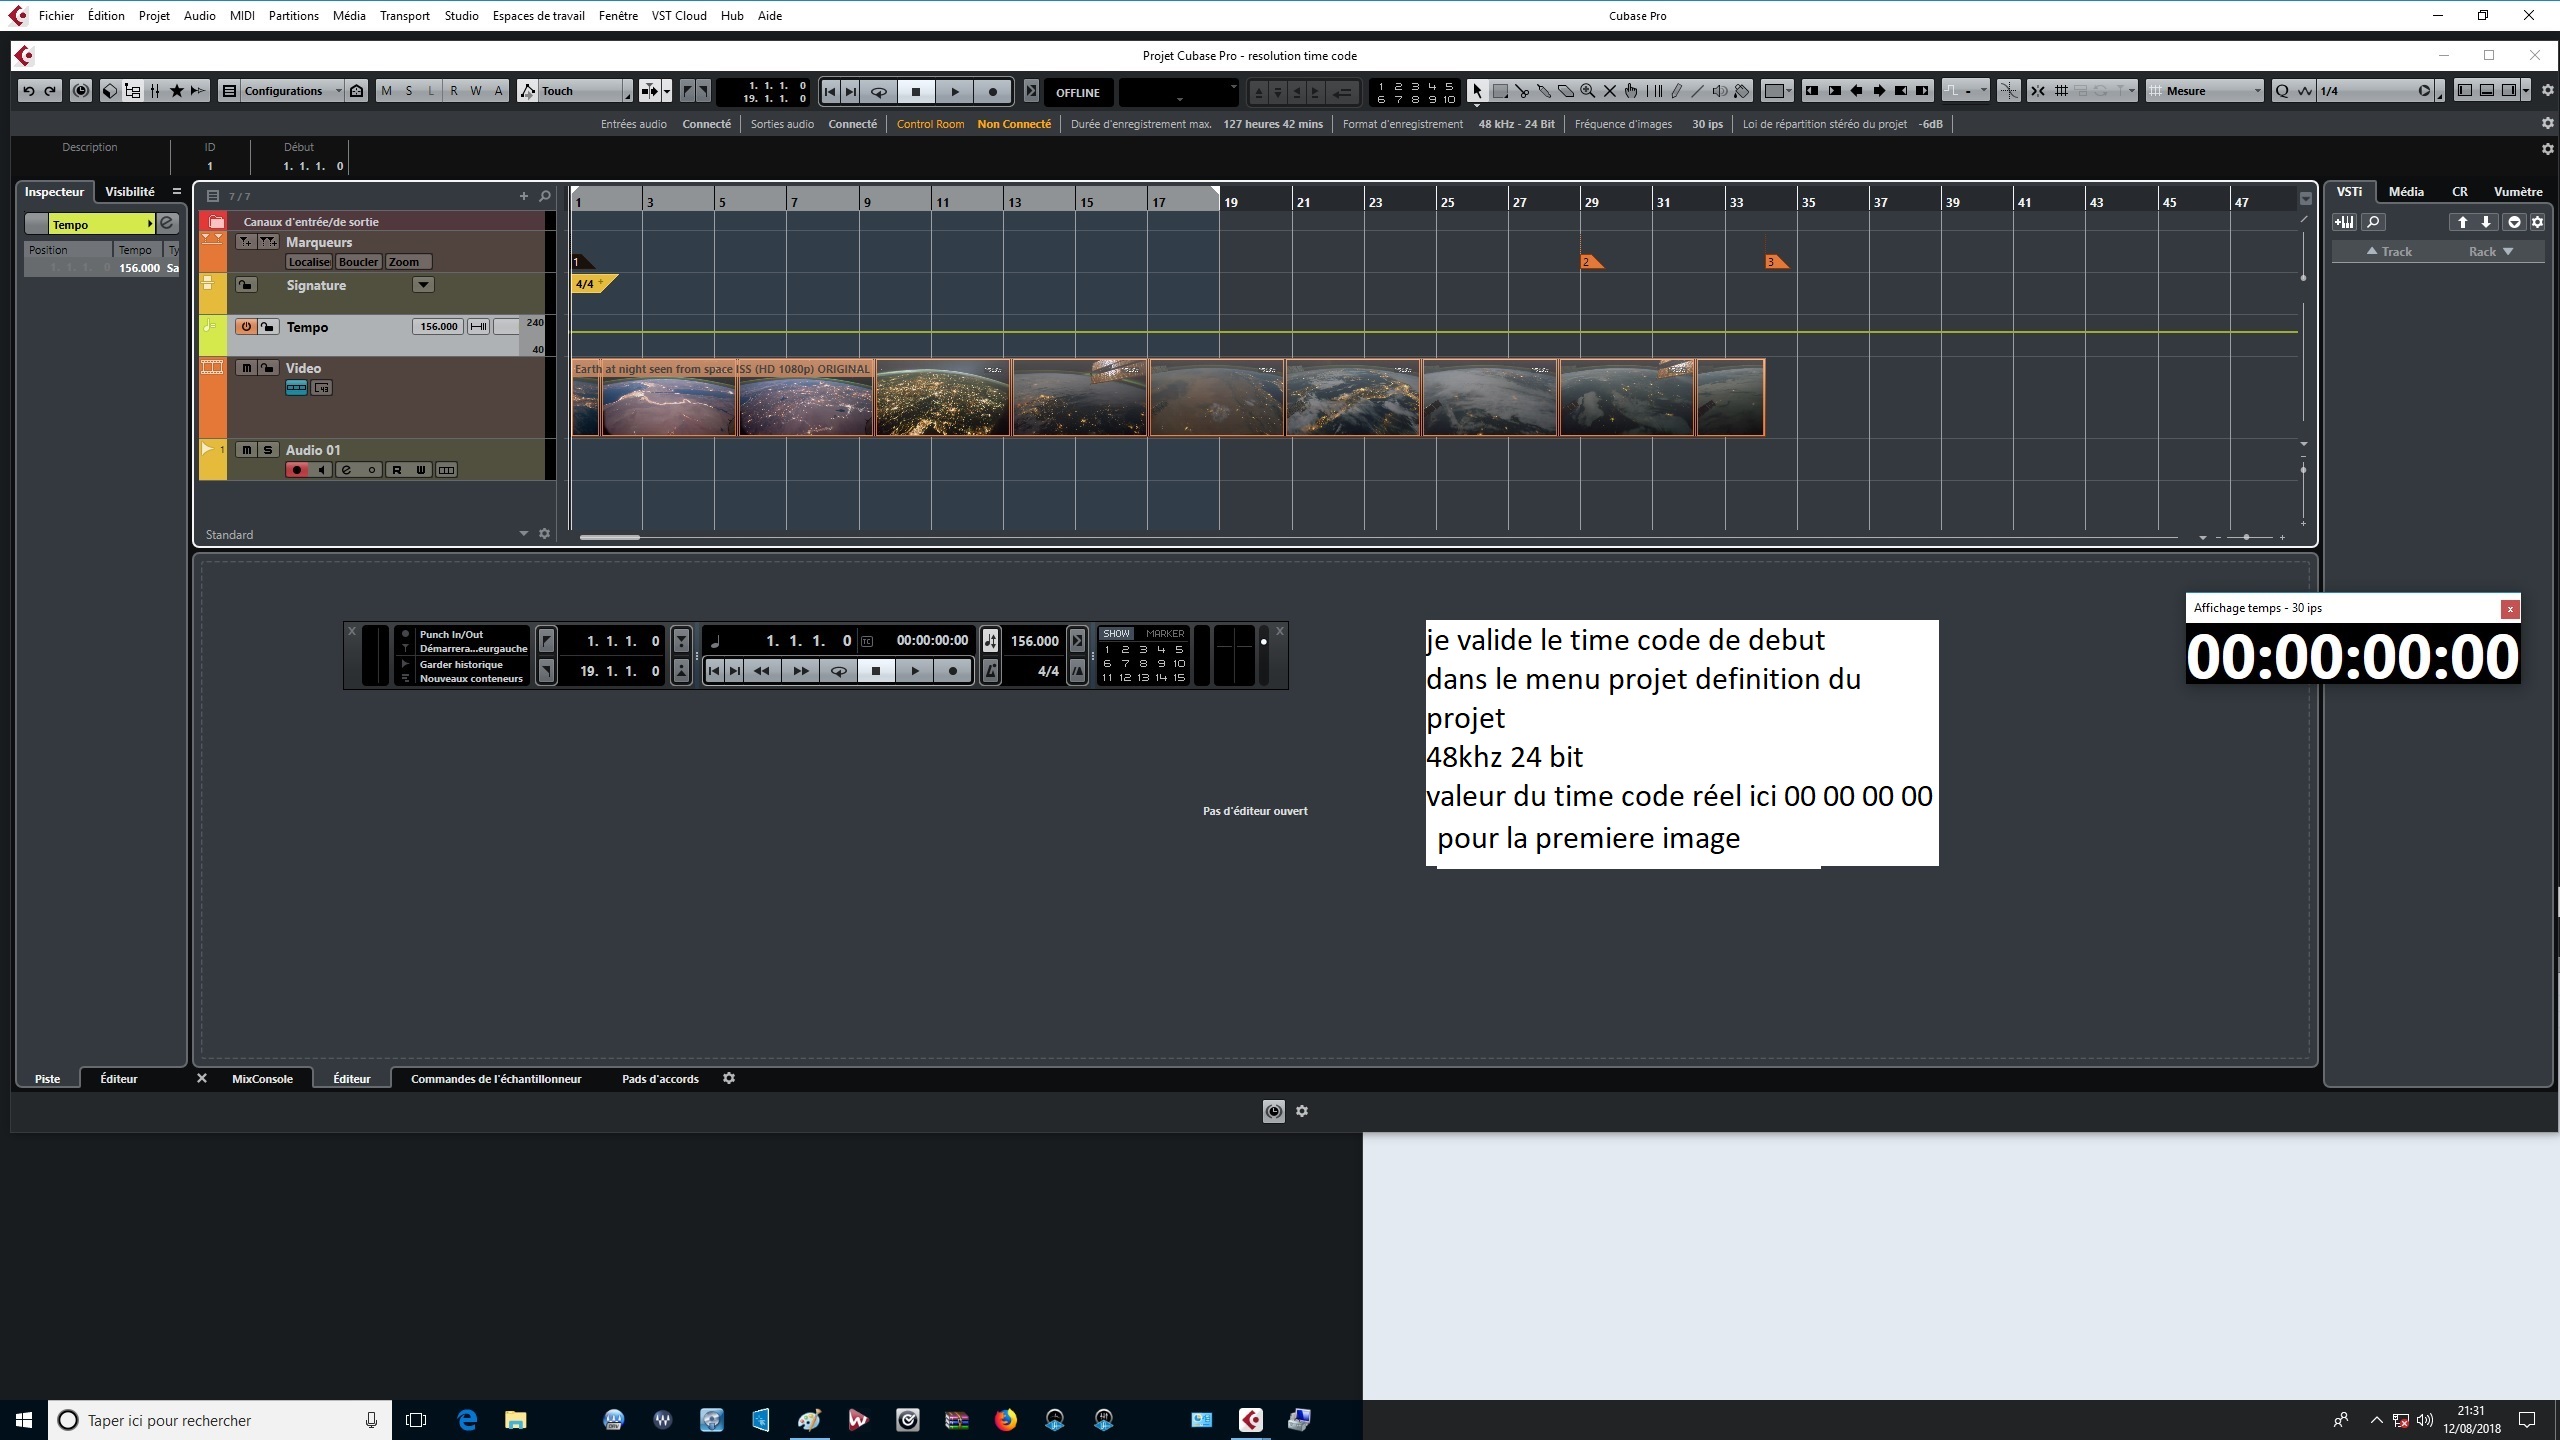Click add track plus icon
Viewport: 2560px width, 1440px height.
click(x=523, y=196)
